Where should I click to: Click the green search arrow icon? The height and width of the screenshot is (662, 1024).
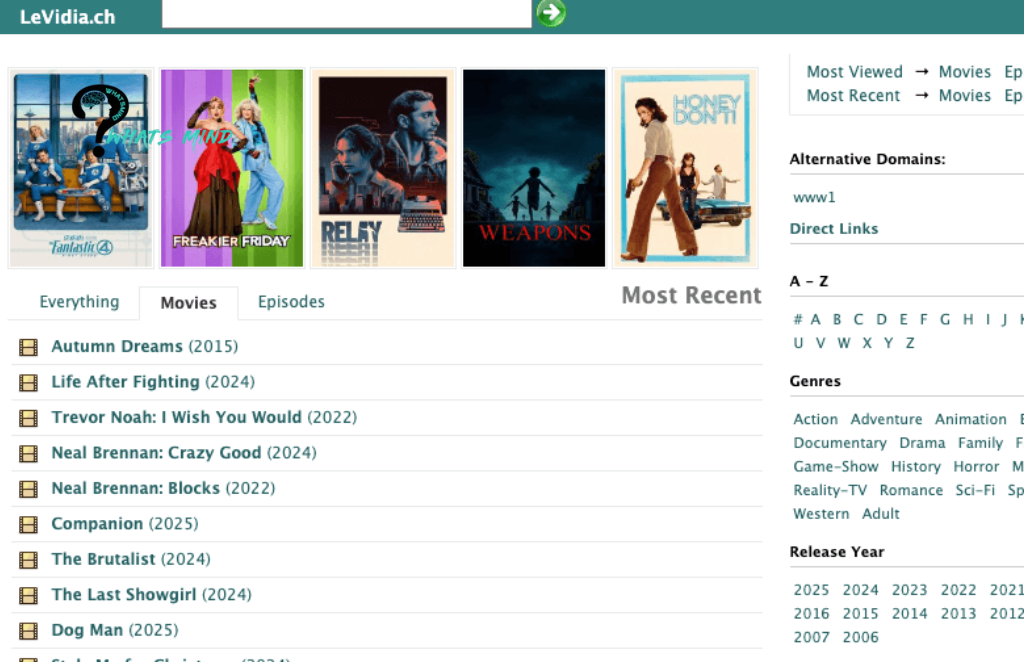pyautogui.click(x=550, y=14)
